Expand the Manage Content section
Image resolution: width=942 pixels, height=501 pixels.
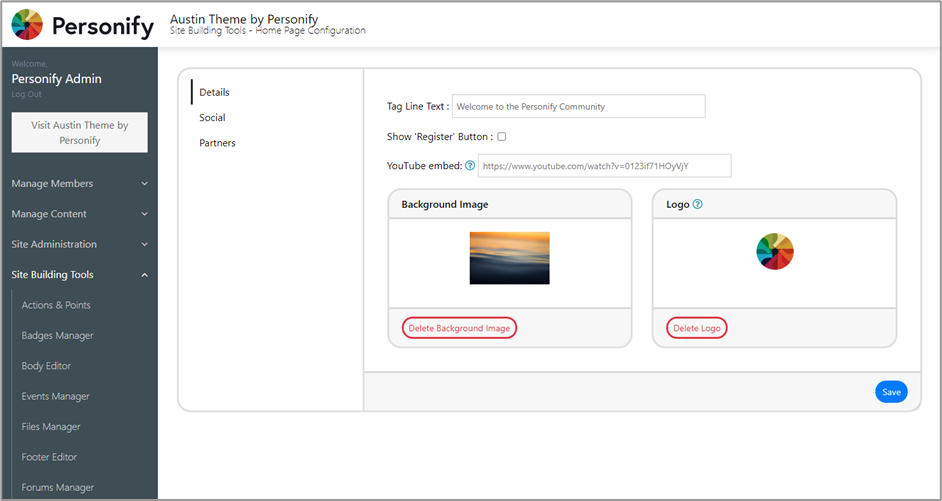click(x=79, y=214)
